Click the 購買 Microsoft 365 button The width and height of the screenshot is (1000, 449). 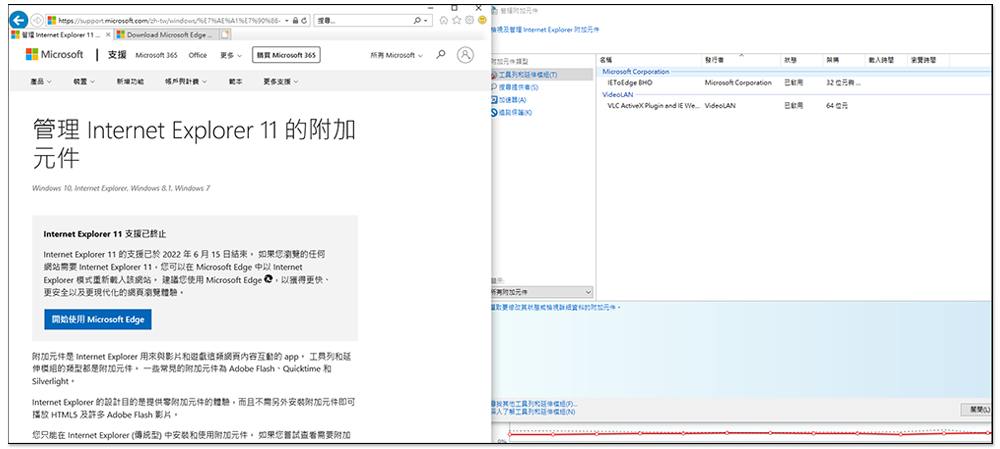point(286,55)
